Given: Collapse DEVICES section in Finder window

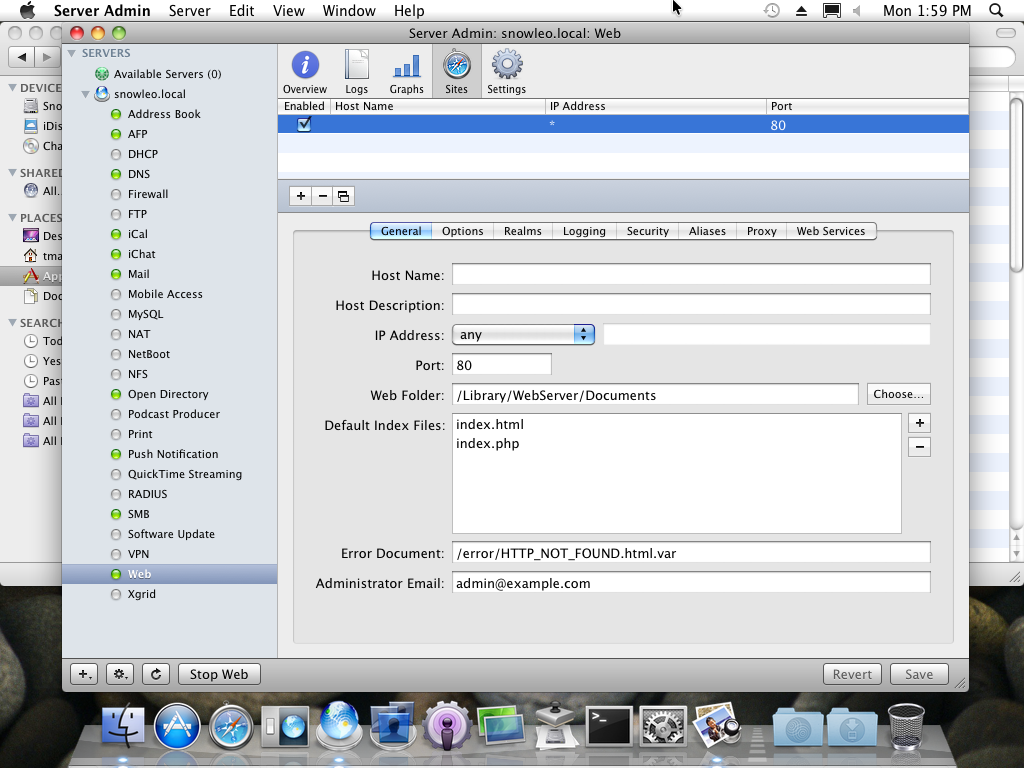Looking at the screenshot, I should 12,88.
